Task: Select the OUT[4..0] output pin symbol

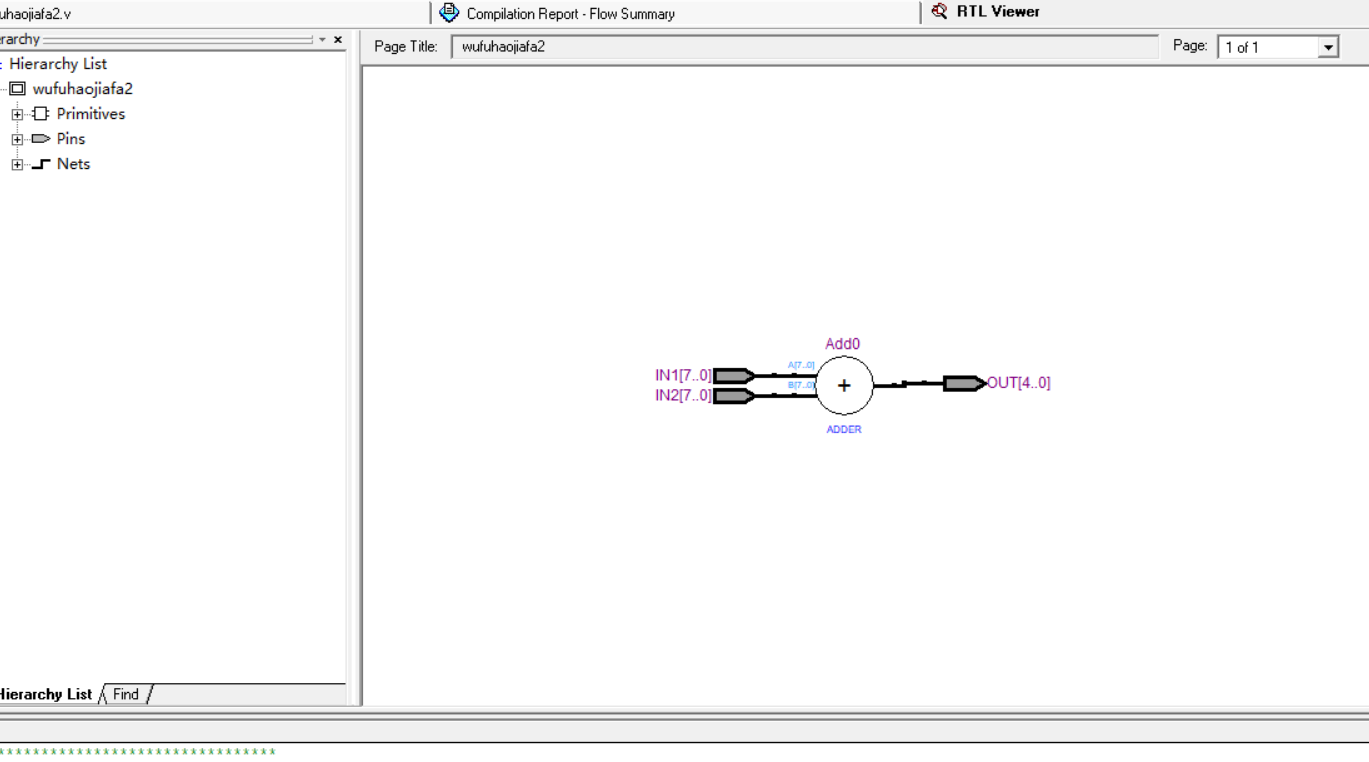Action: (x=964, y=383)
